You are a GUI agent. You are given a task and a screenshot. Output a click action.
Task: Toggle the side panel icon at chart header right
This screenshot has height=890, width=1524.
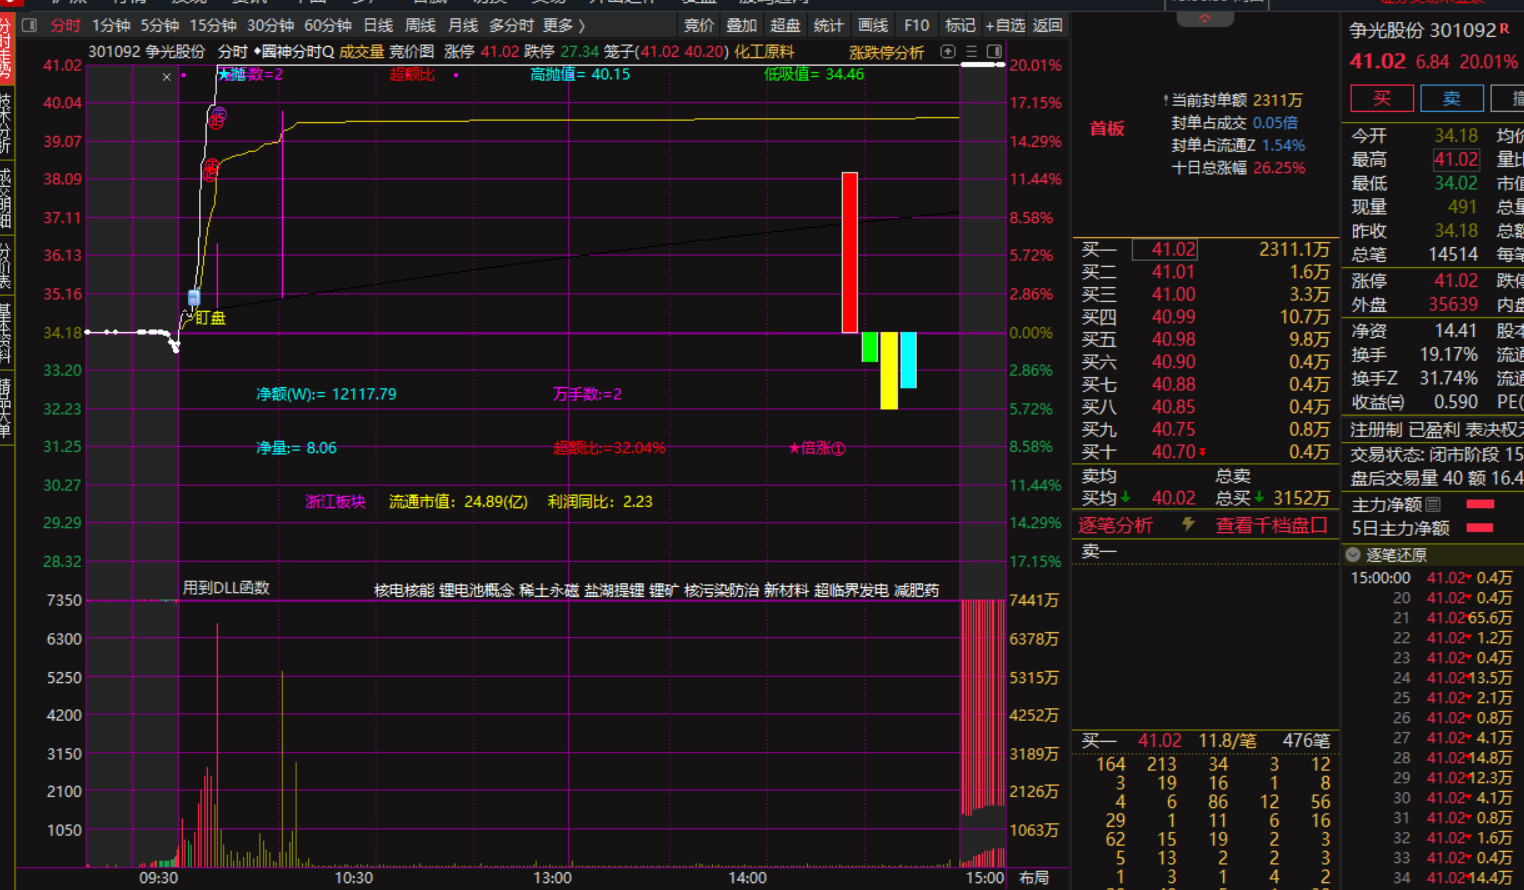pyautogui.click(x=994, y=52)
